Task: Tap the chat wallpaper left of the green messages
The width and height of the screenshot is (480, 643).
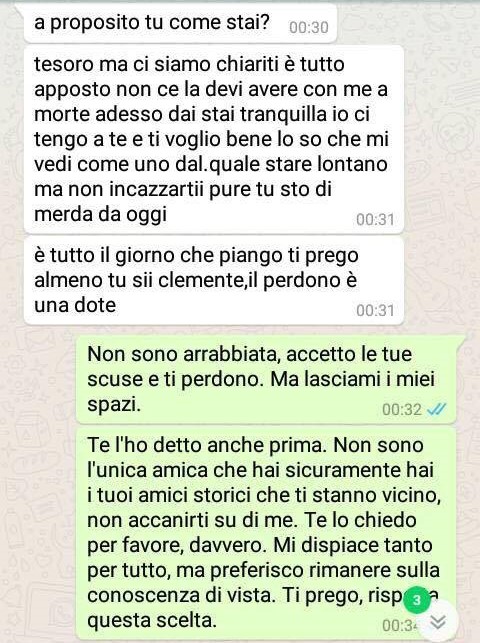Action: click(39, 492)
